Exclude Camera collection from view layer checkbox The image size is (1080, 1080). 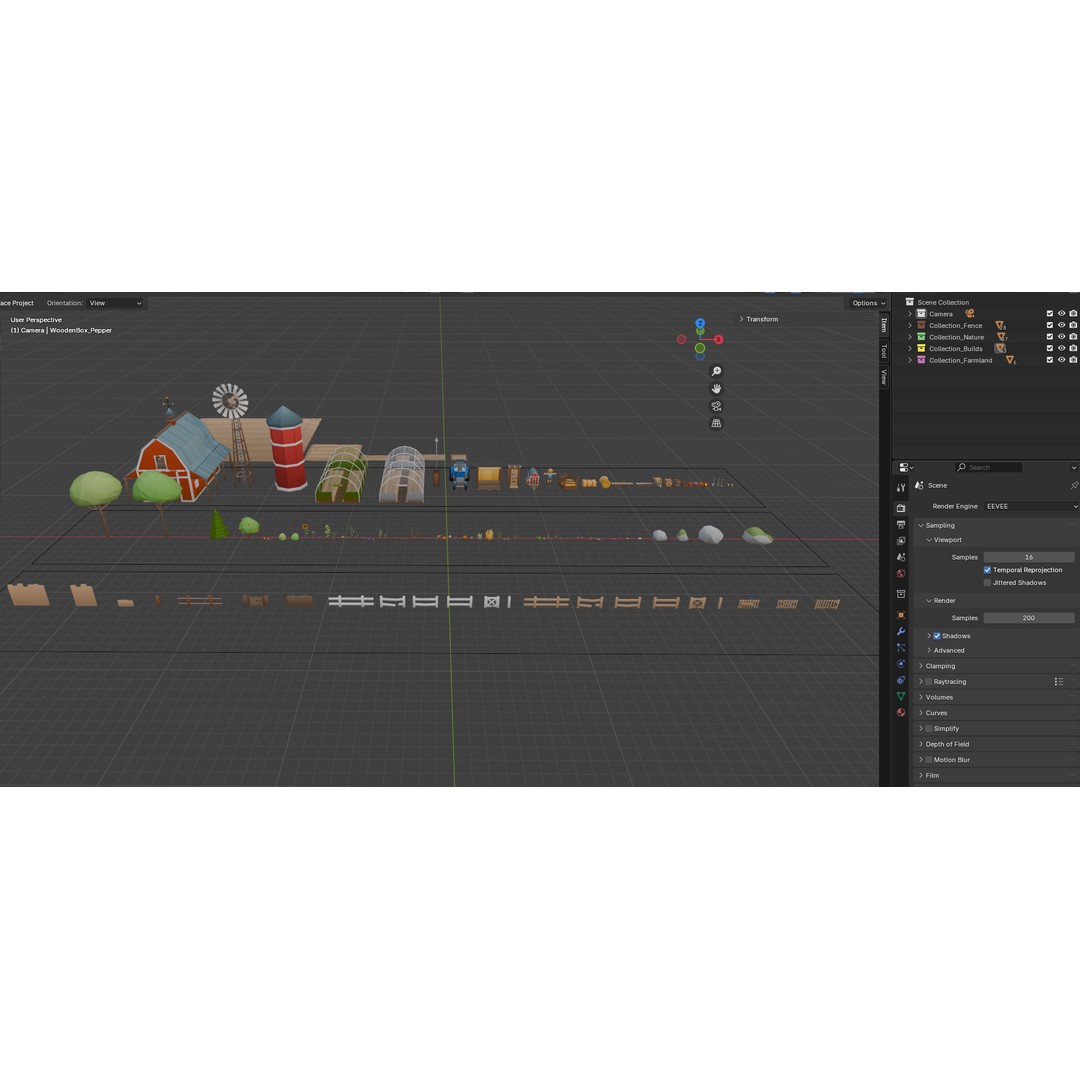click(x=1050, y=313)
